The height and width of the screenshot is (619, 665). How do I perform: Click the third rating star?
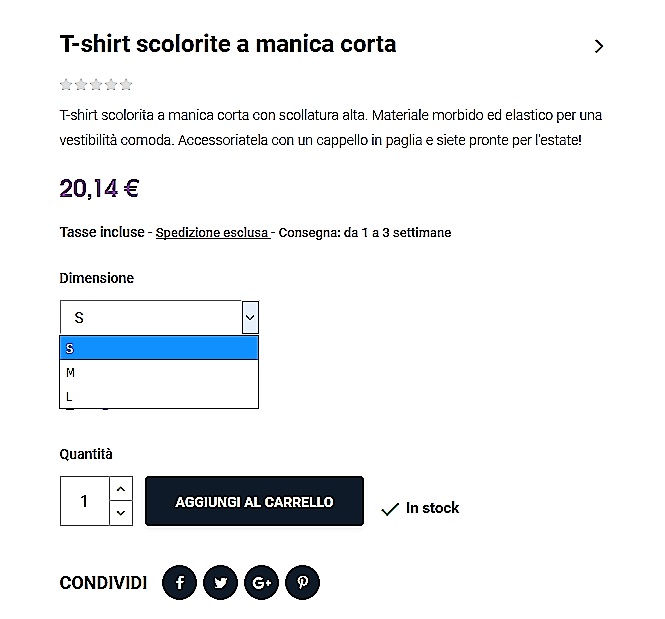[96, 85]
